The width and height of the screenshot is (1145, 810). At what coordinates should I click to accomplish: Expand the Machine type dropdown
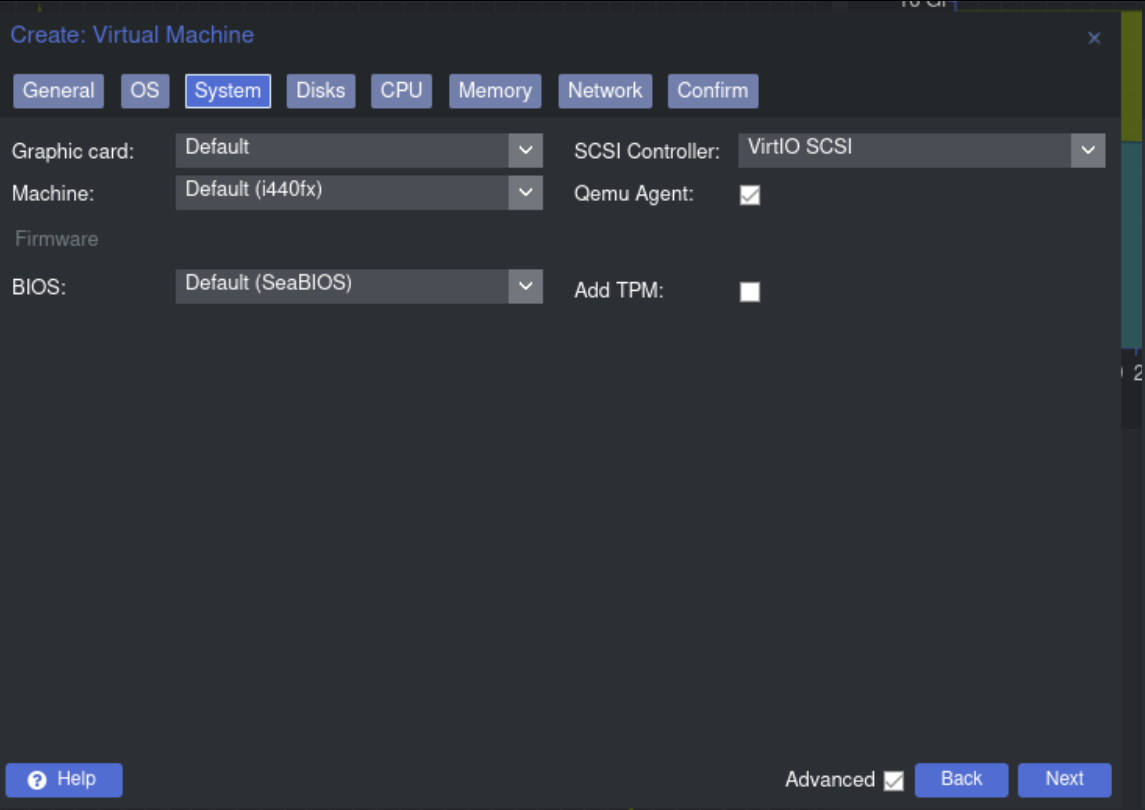click(x=525, y=193)
